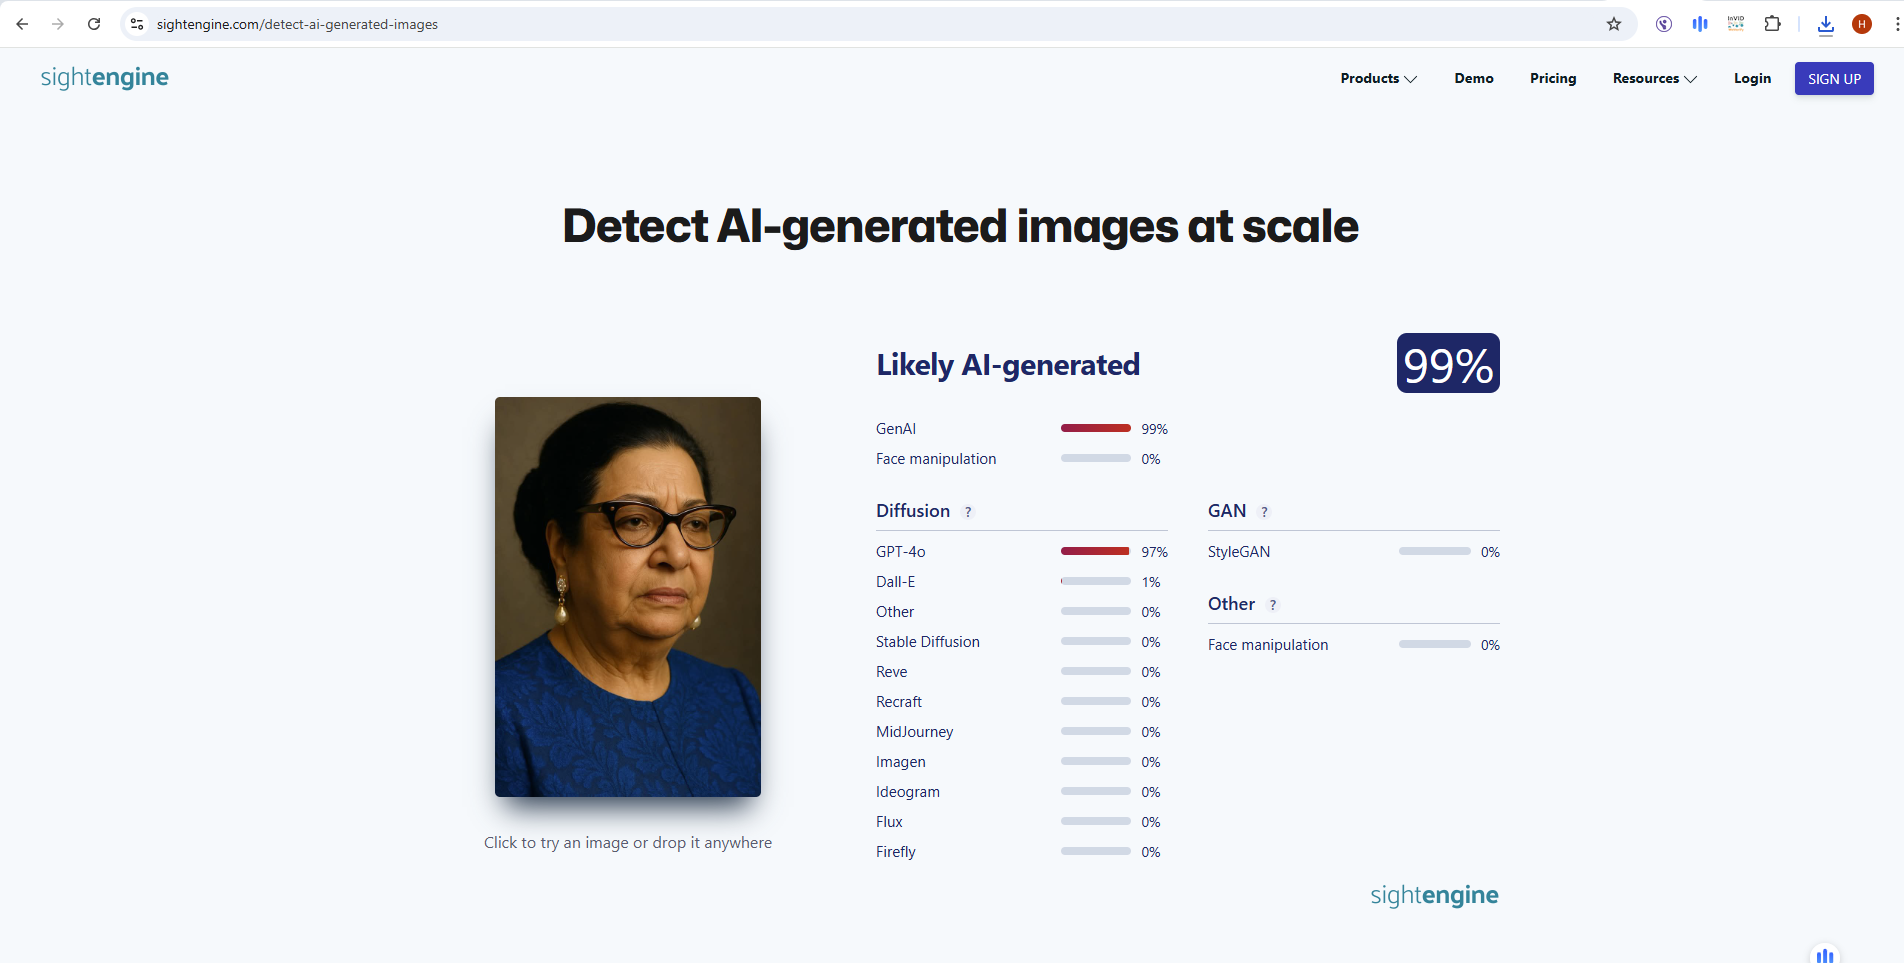Viewport: 1904px width, 963px height.
Task: Open the browser extensions puzzle menu
Action: [x=1772, y=23]
